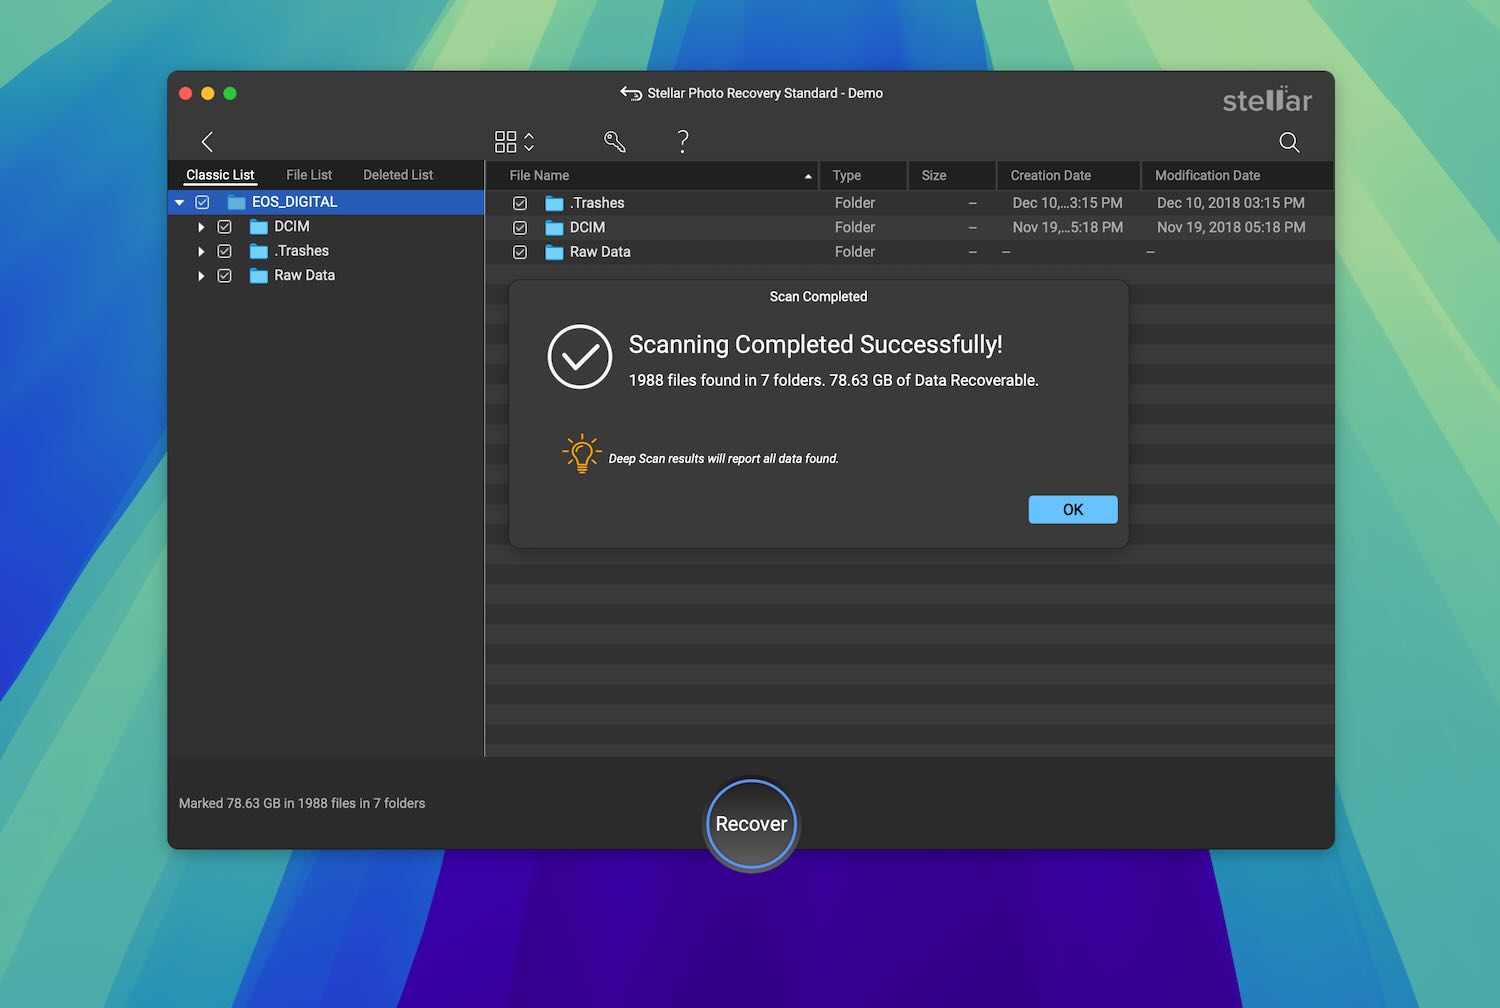Click the .Trashes folder icon in file list
The height and width of the screenshot is (1008, 1500).
click(554, 203)
